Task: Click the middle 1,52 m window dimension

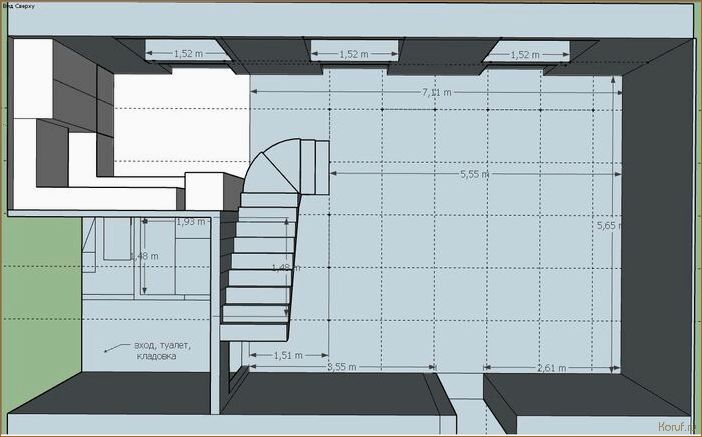Action: [356, 53]
